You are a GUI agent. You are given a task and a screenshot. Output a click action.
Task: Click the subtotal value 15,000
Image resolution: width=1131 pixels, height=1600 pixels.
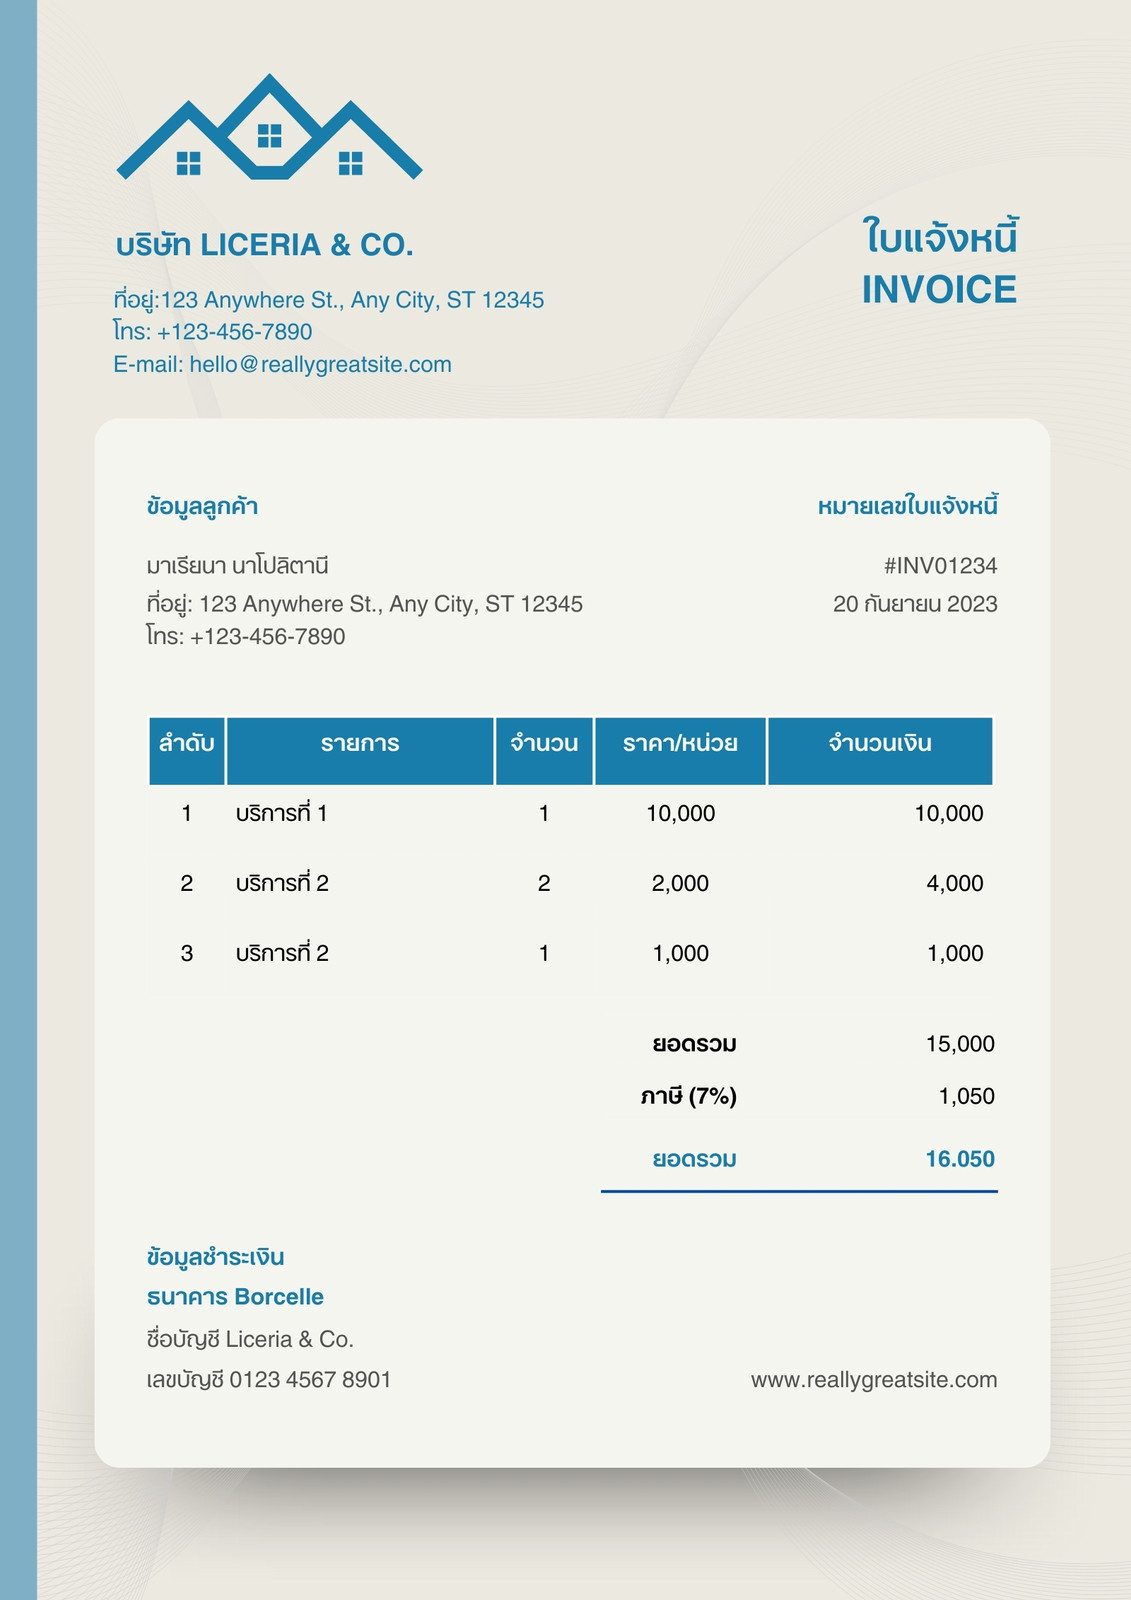point(960,1044)
